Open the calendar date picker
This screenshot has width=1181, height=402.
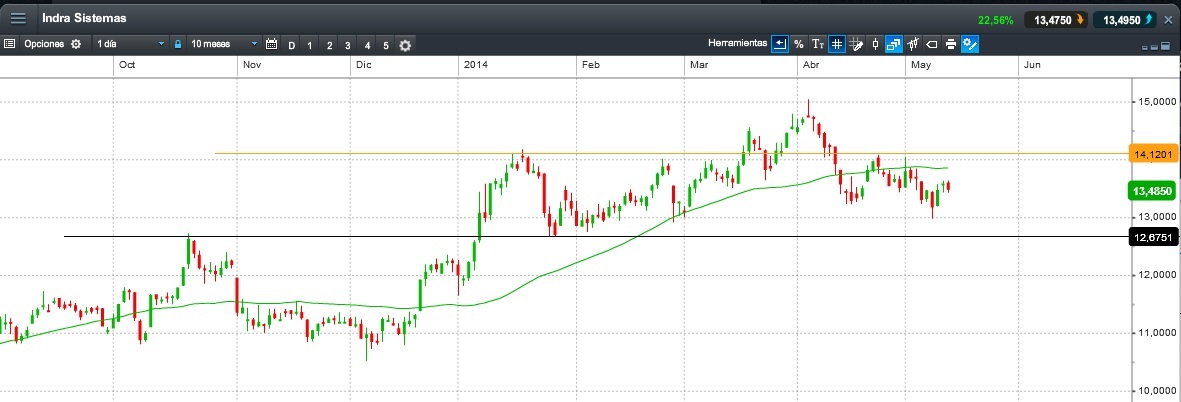click(x=271, y=45)
